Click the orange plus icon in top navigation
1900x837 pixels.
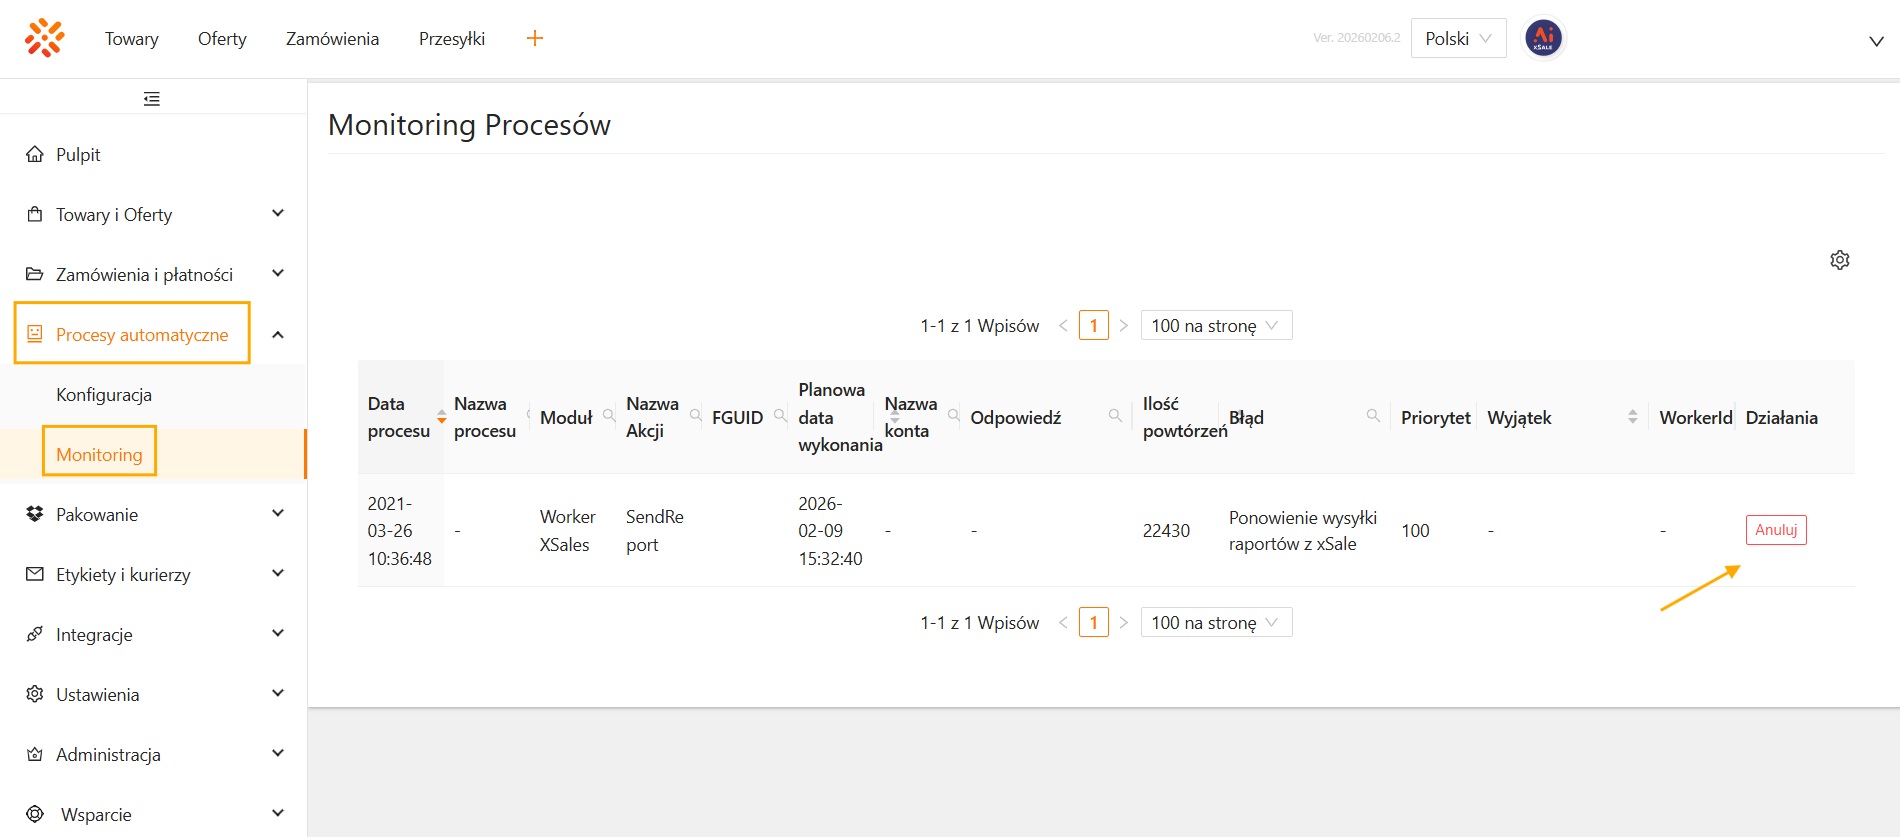[x=535, y=38]
